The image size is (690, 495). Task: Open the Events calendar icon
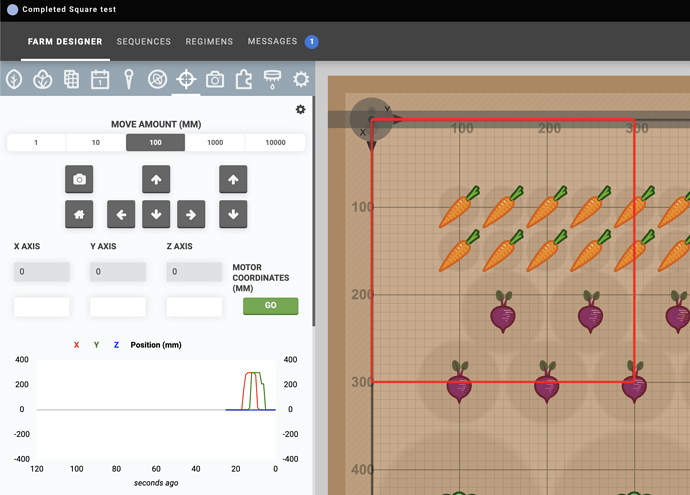tap(100, 80)
